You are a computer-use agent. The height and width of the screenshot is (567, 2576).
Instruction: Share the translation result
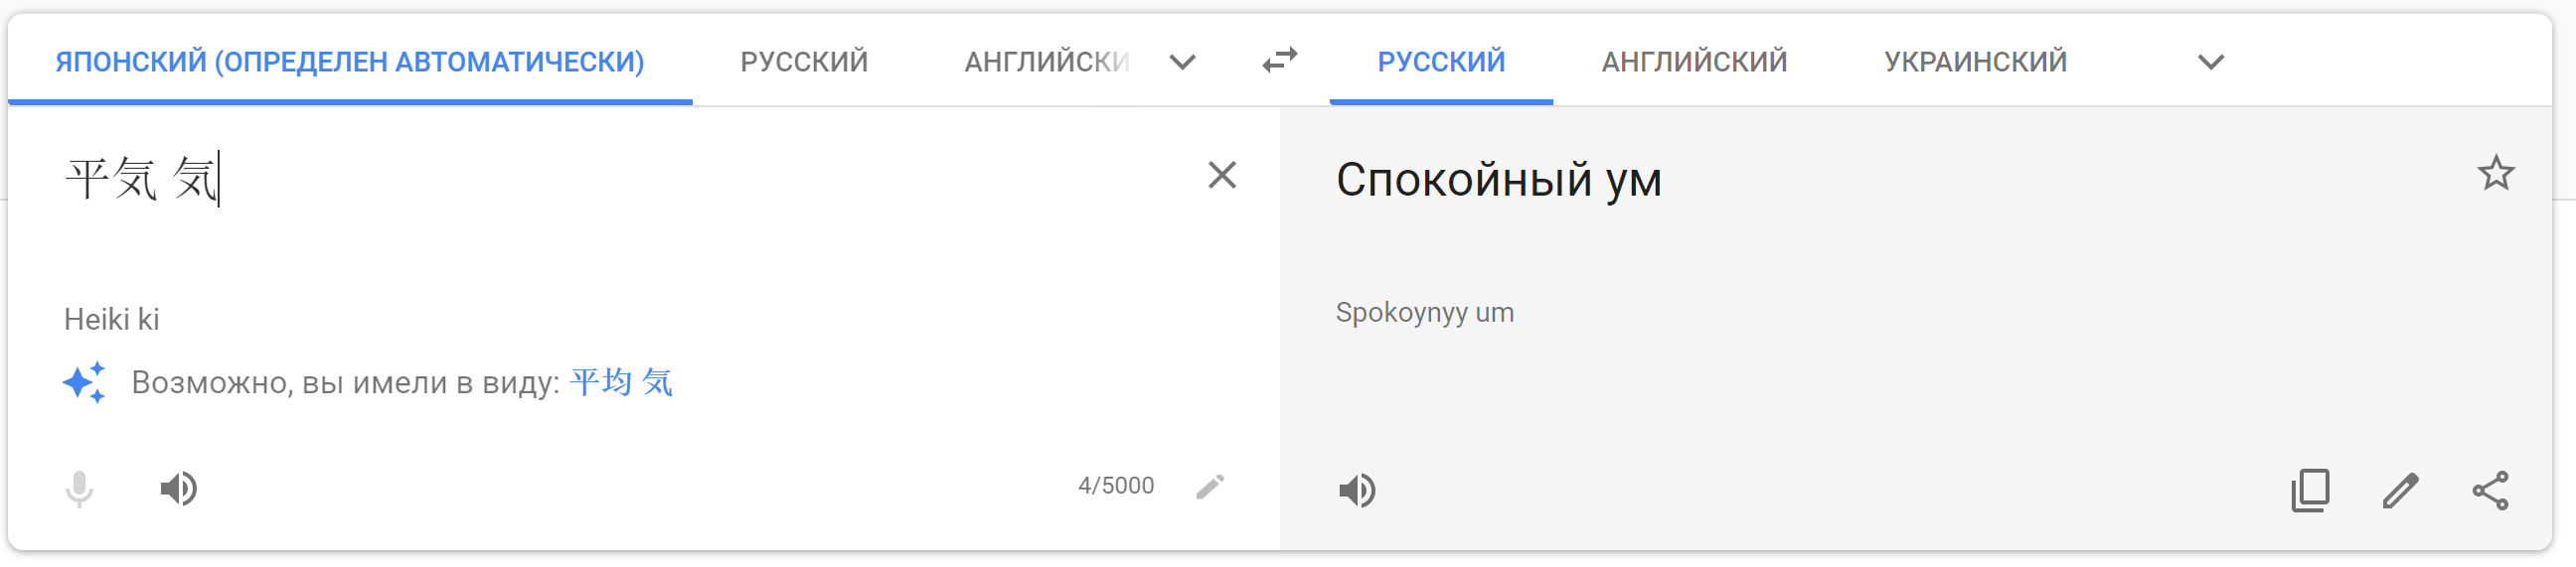click(x=2489, y=491)
